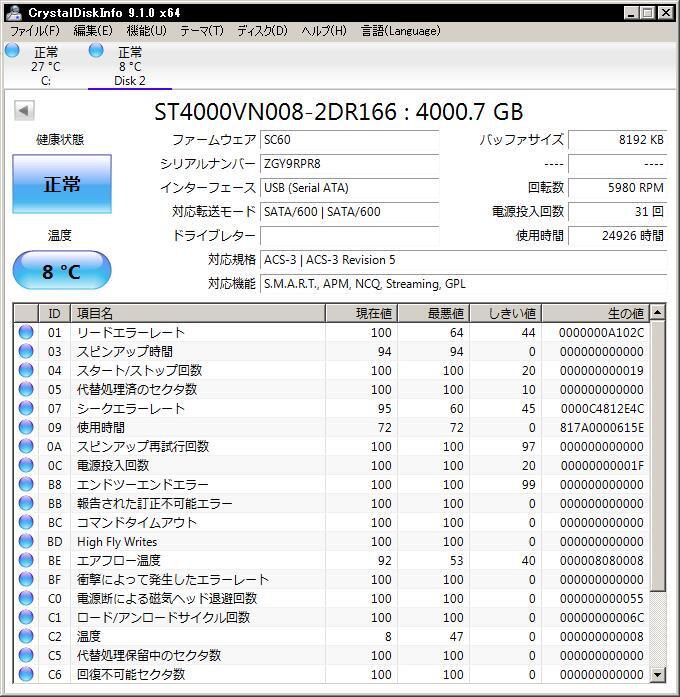Click raw value 000008080008 of エアフロー温度

point(601,561)
